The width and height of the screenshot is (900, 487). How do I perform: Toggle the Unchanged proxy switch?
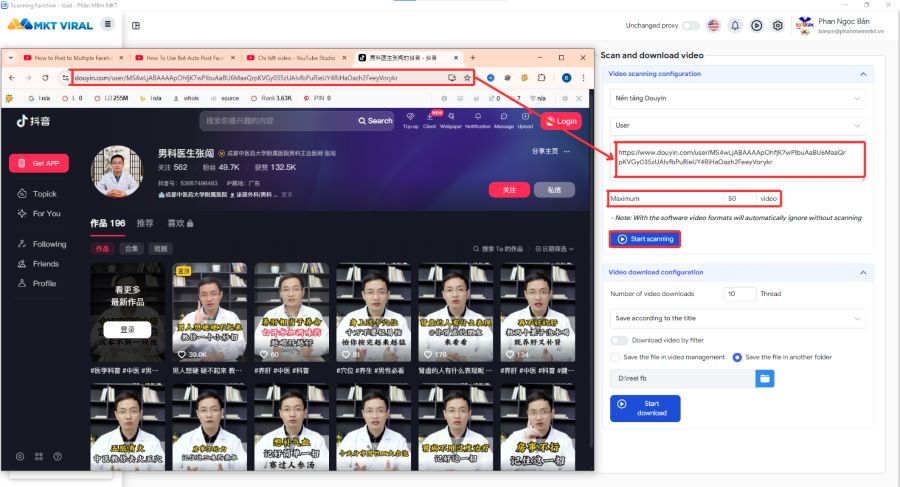pos(690,25)
